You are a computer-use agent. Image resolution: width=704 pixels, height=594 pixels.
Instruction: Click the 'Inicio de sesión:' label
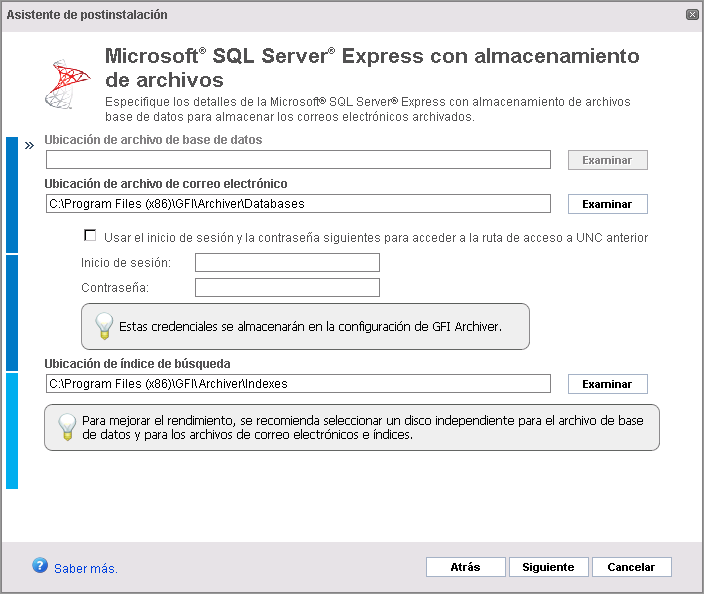pyautogui.click(x=126, y=263)
